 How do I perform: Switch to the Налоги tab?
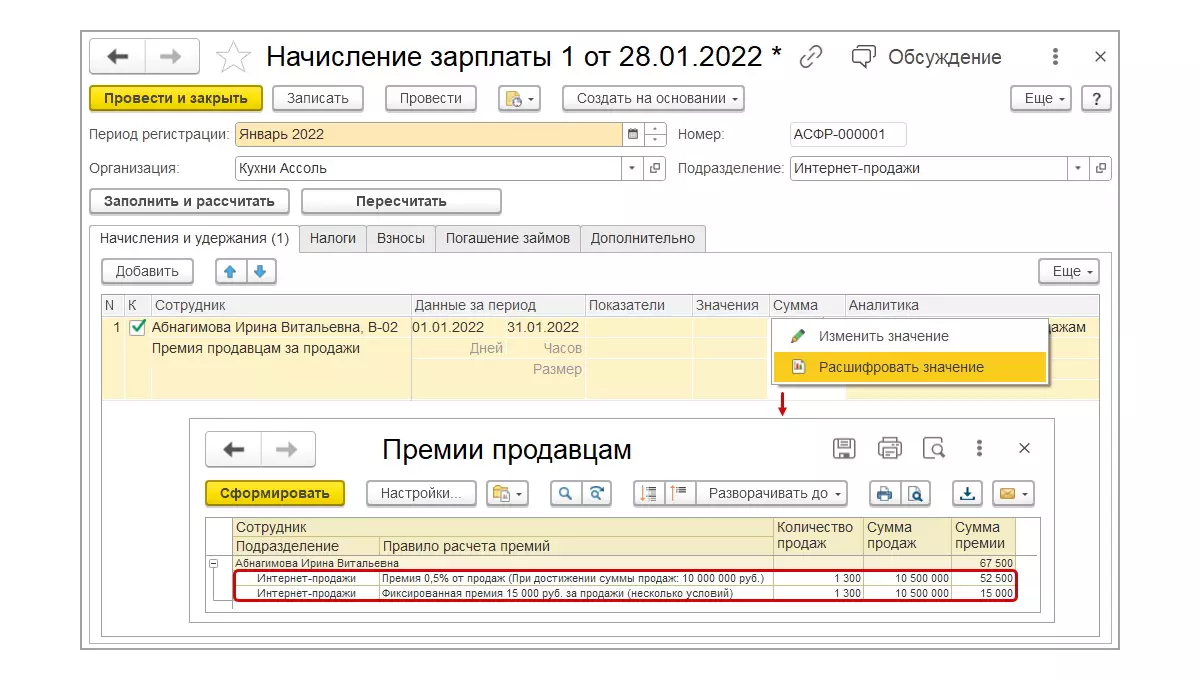[x=333, y=238]
